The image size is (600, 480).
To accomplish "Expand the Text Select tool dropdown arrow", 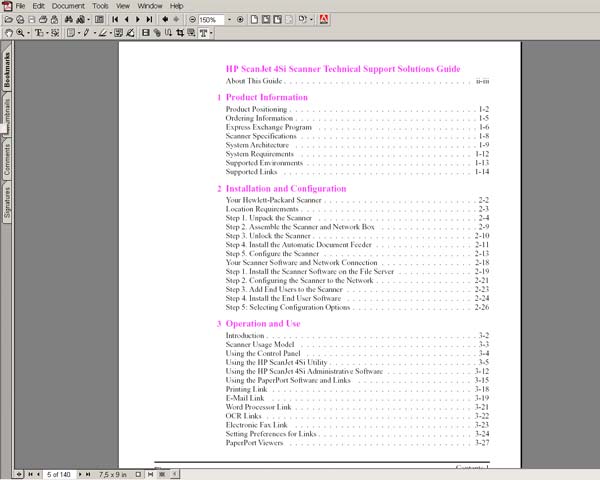I will (47, 34).
